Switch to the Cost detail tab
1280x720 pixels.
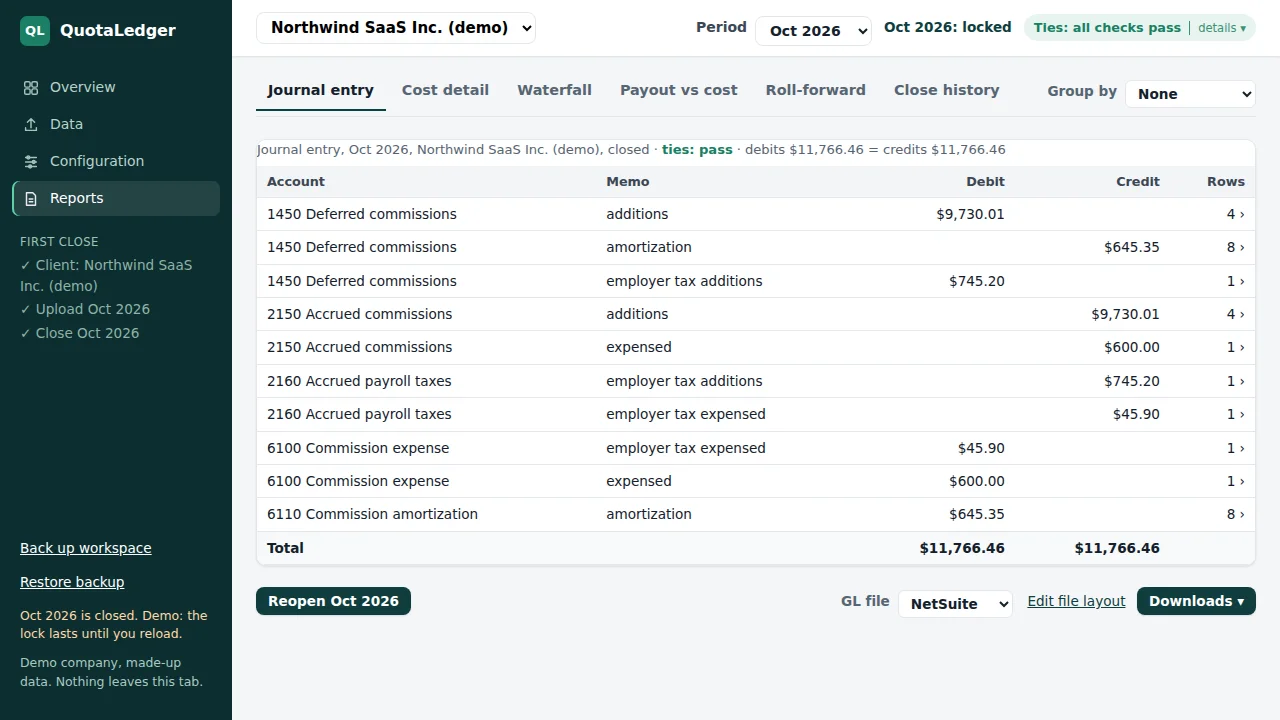[x=445, y=90]
